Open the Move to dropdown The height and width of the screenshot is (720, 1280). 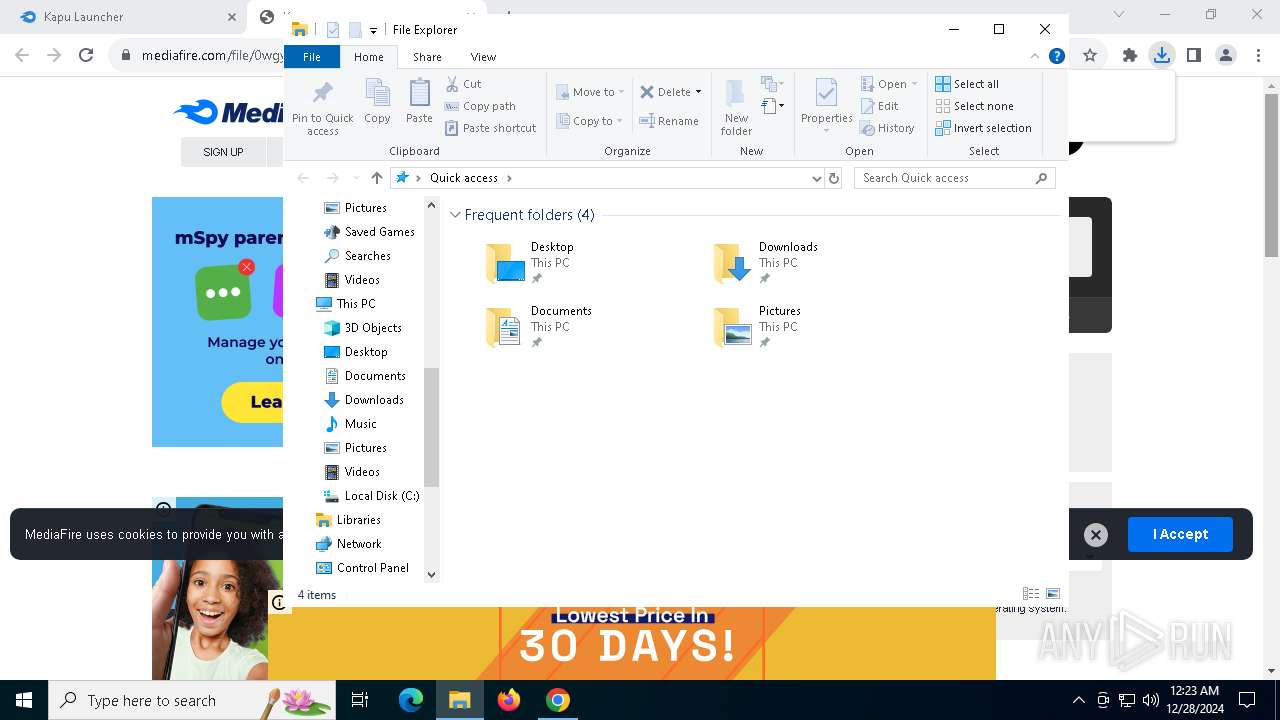click(x=590, y=92)
